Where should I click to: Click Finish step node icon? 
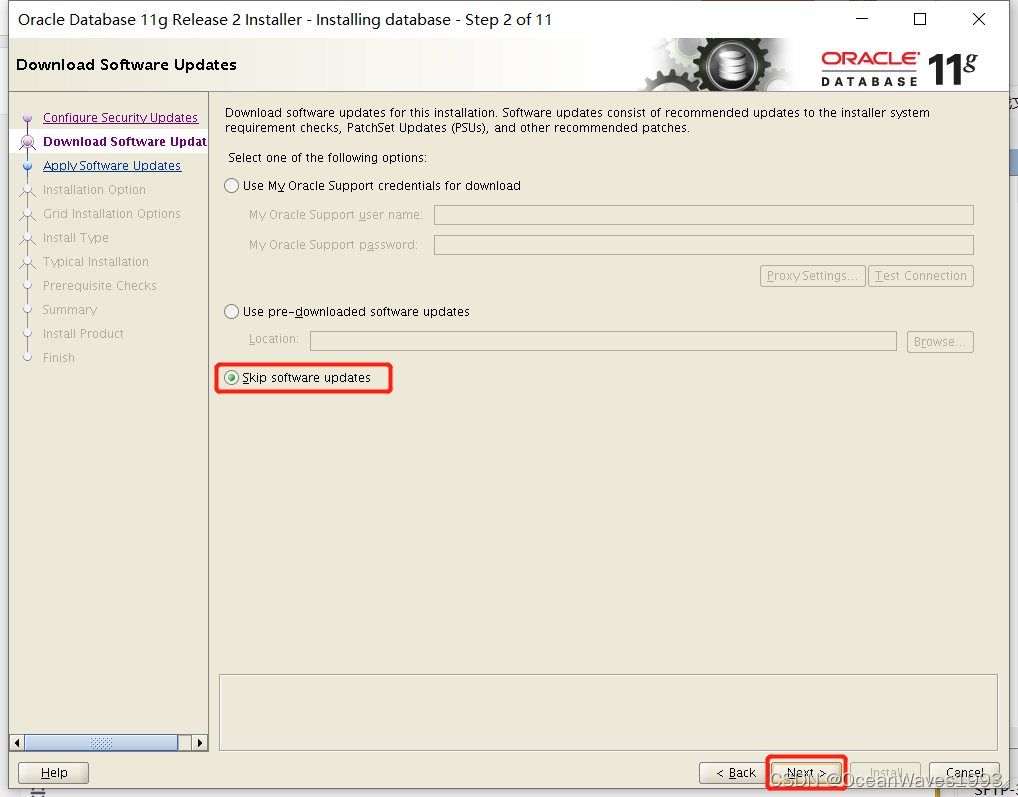tap(27, 358)
